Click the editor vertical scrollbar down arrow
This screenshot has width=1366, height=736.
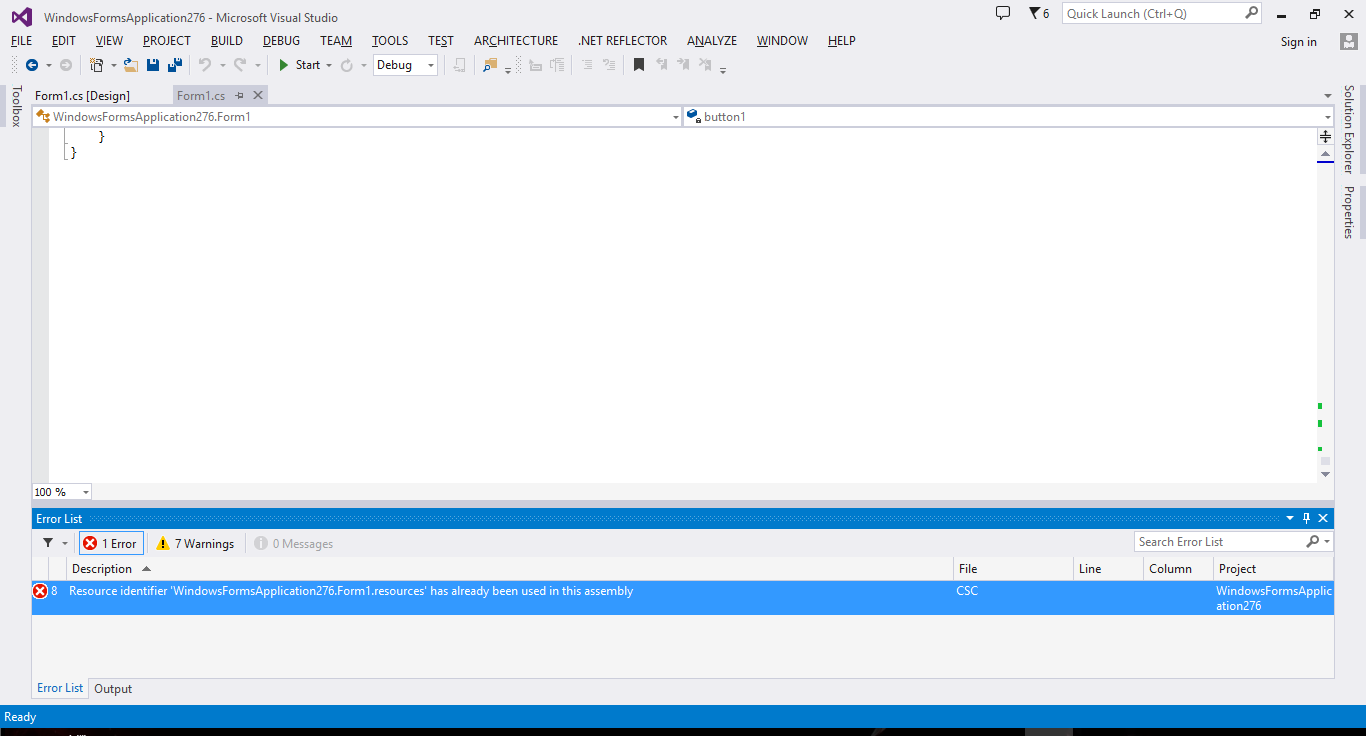1325,474
